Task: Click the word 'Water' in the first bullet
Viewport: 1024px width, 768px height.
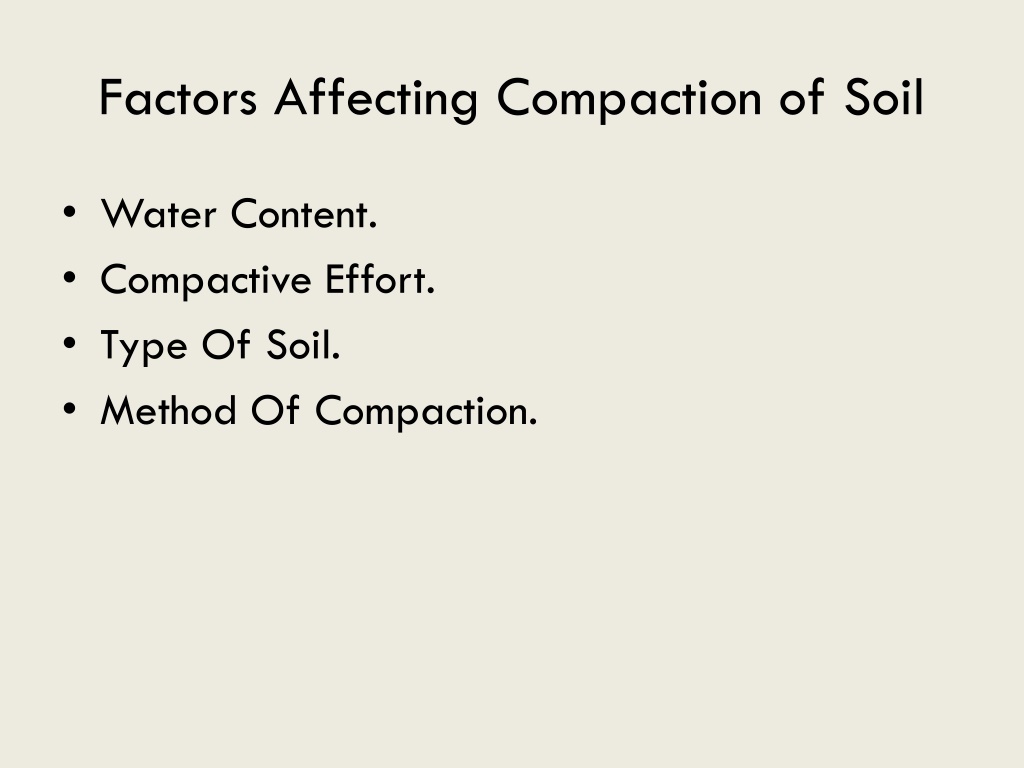Action: (159, 214)
